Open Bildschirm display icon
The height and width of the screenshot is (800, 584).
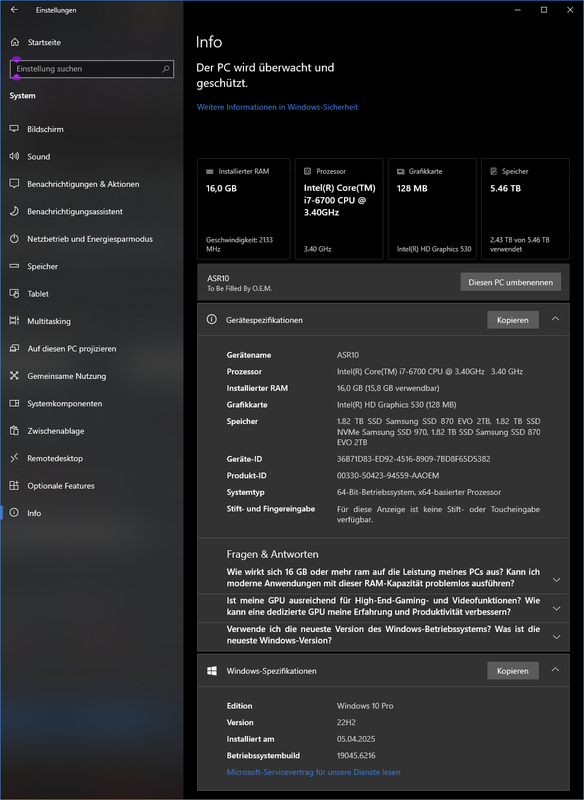pyautogui.click(x=14, y=129)
